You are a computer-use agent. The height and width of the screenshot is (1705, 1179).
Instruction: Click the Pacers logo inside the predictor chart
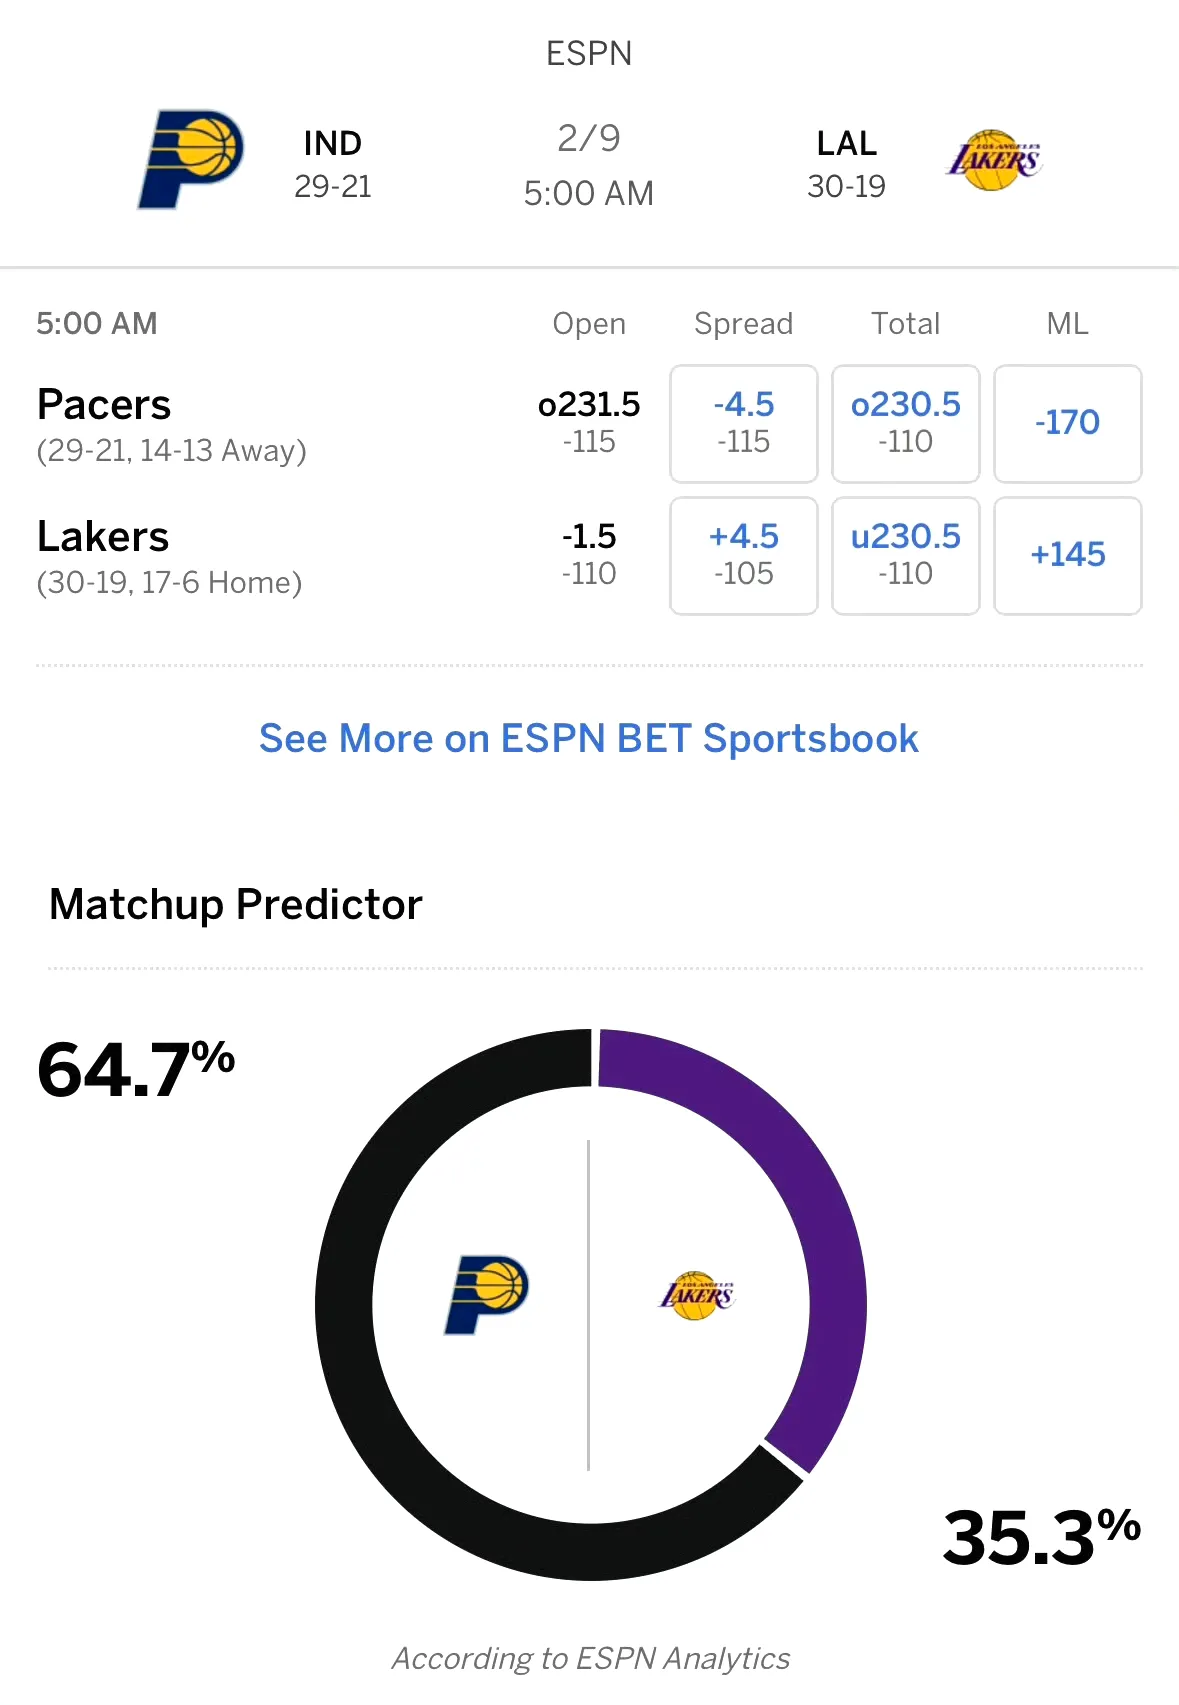pyautogui.click(x=486, y=1294)
